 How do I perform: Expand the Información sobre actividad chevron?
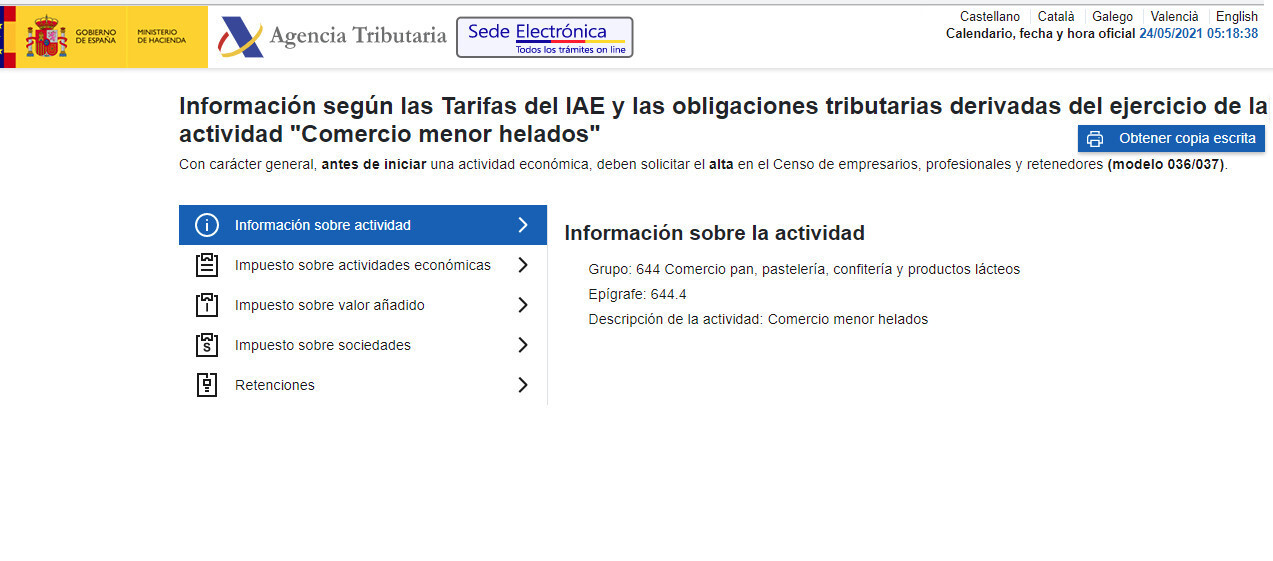[x=522, y=225]
